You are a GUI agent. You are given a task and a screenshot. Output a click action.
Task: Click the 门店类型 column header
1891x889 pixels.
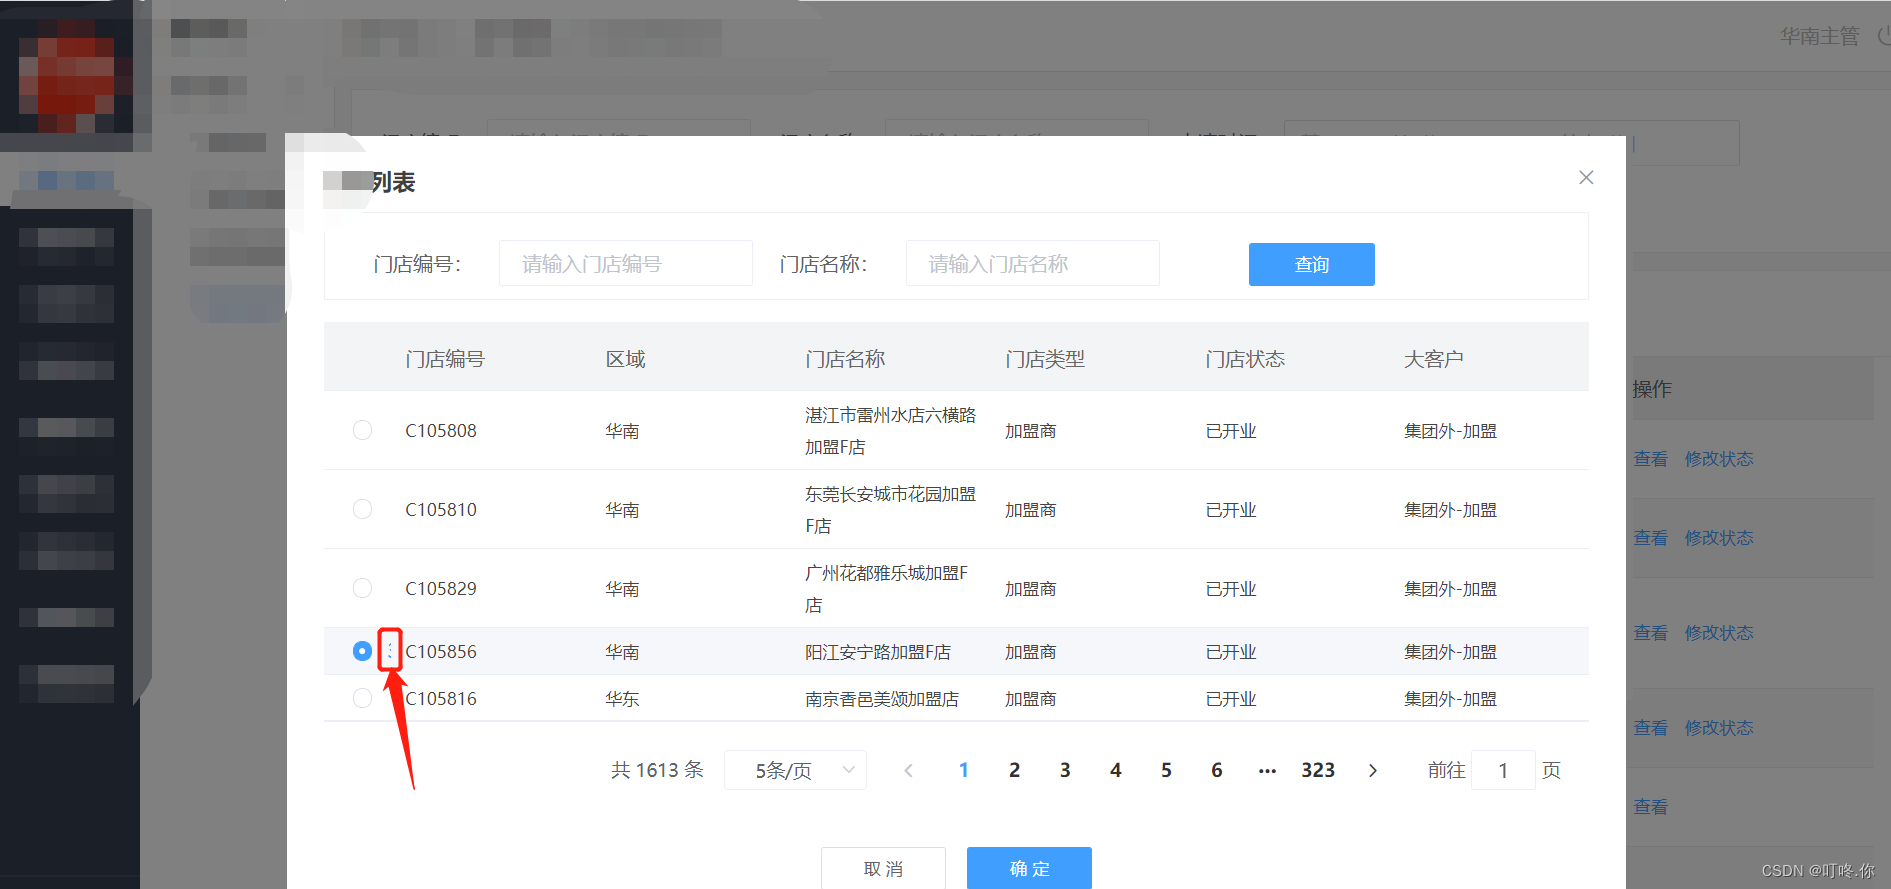1045,359
